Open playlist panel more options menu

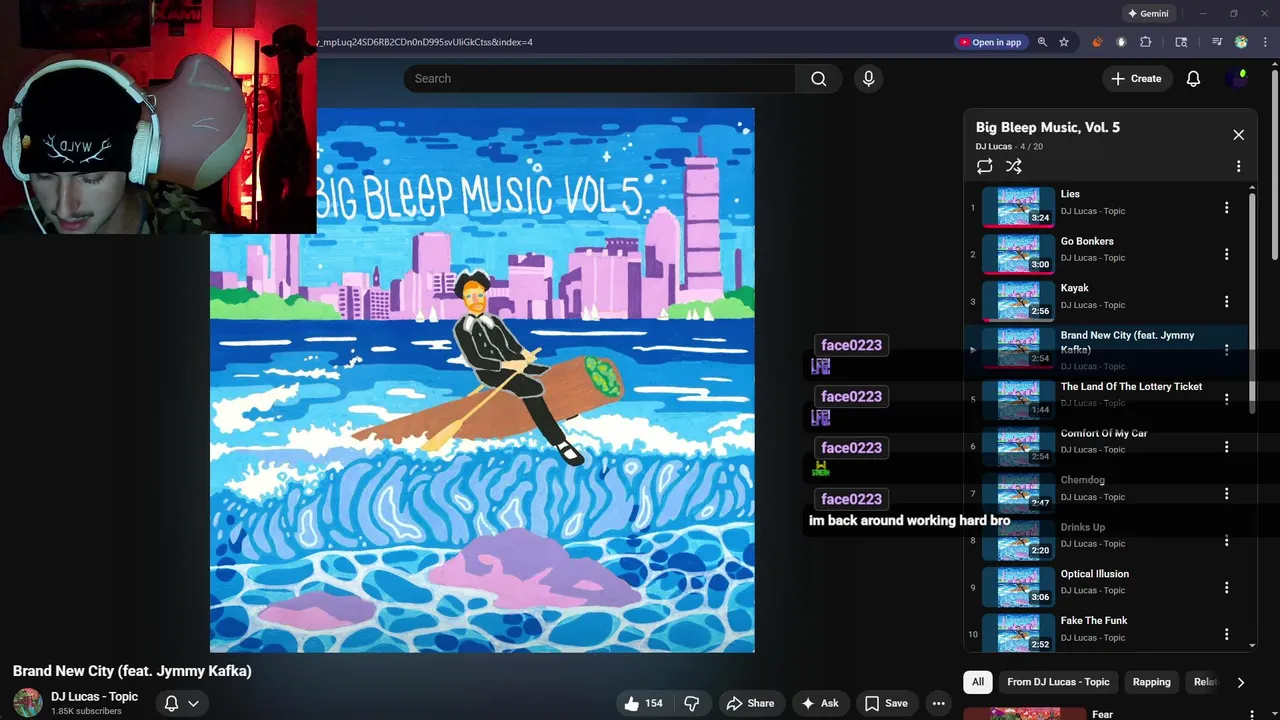(x=1238, y=166)
